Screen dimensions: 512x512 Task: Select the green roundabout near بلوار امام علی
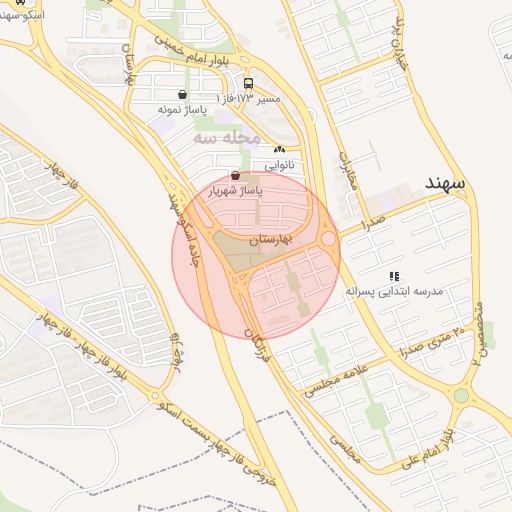pos(461,396)
